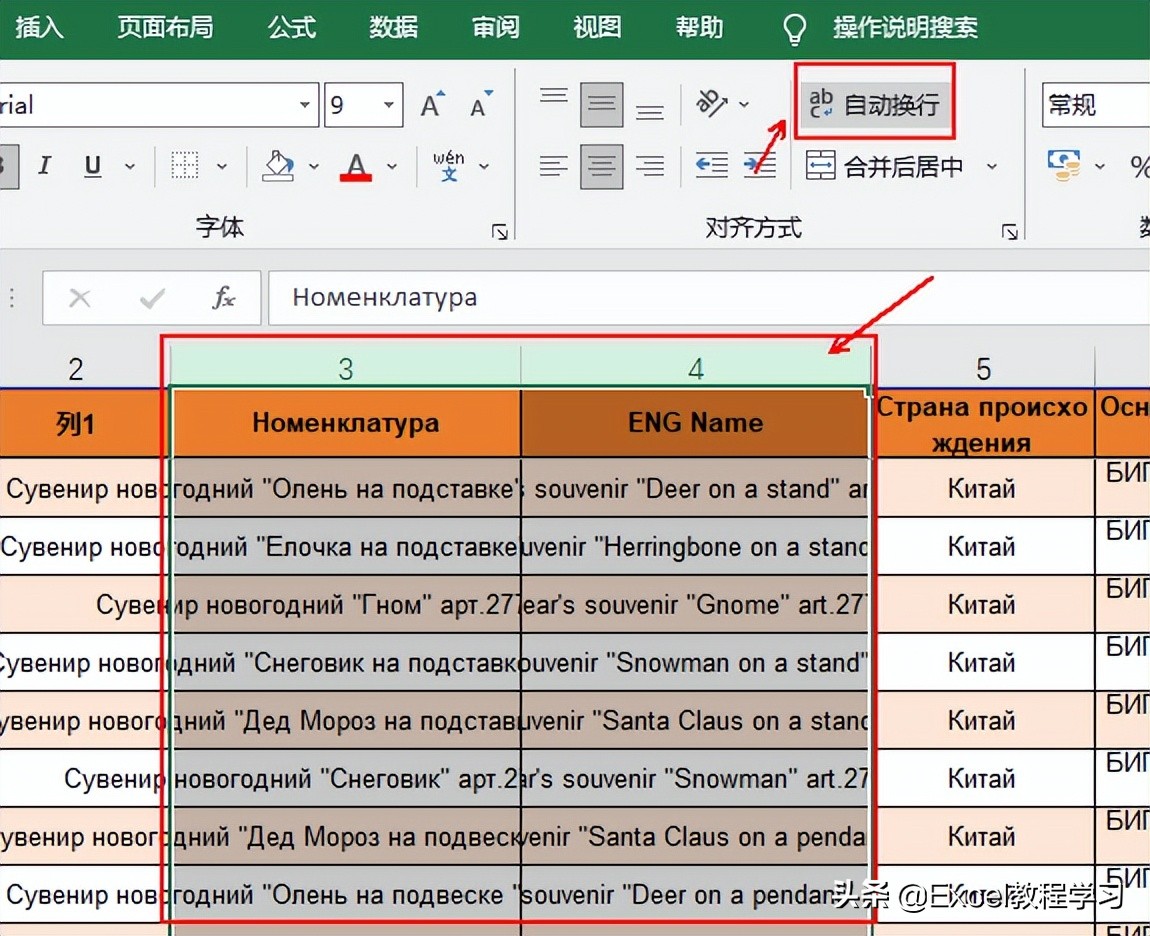Select cell with "Deer on a pendan"
Screen dimensions: 1150x936
pyautogui.click(x=695, y=894)
